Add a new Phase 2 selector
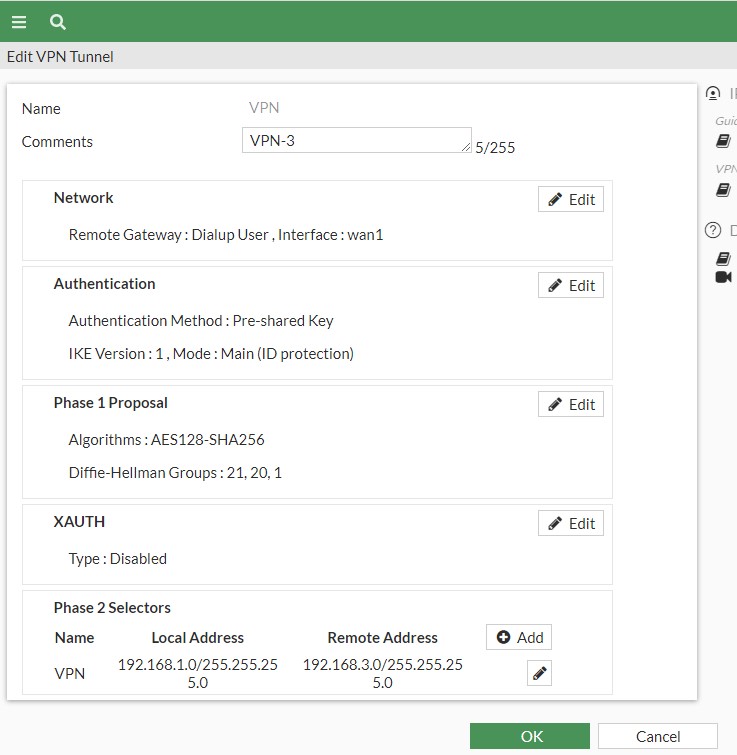The width and height of the screenshot is (737, 755). pyautogui.click(x=519, y=637)
